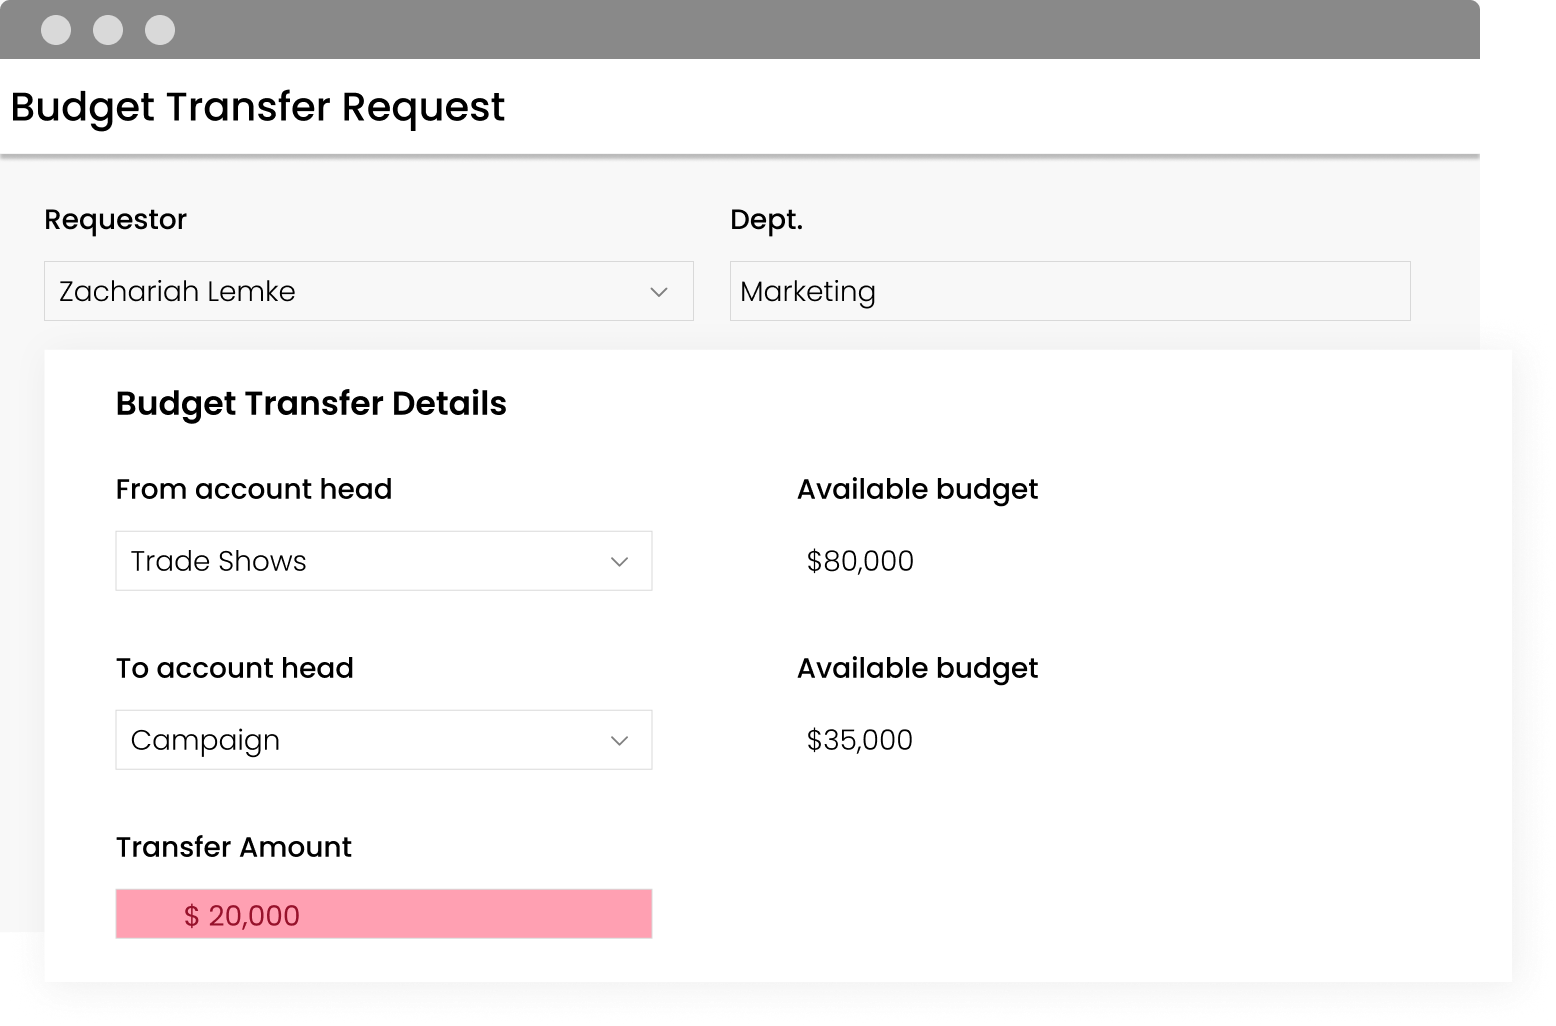The height and width of the screenshot is (1026, 1556).
Task: Click the $35,000 available budget value
Action: coord(859,740)
